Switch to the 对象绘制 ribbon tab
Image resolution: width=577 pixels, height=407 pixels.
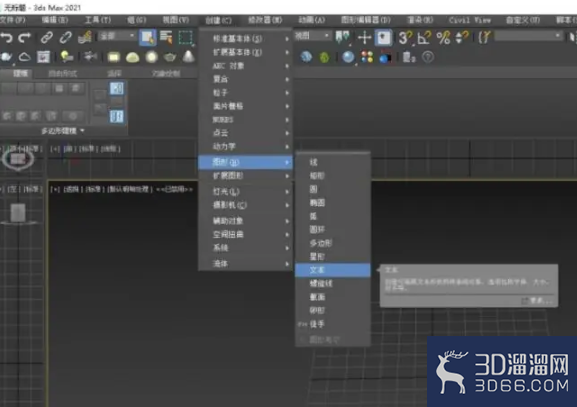(x=166, y=74)
